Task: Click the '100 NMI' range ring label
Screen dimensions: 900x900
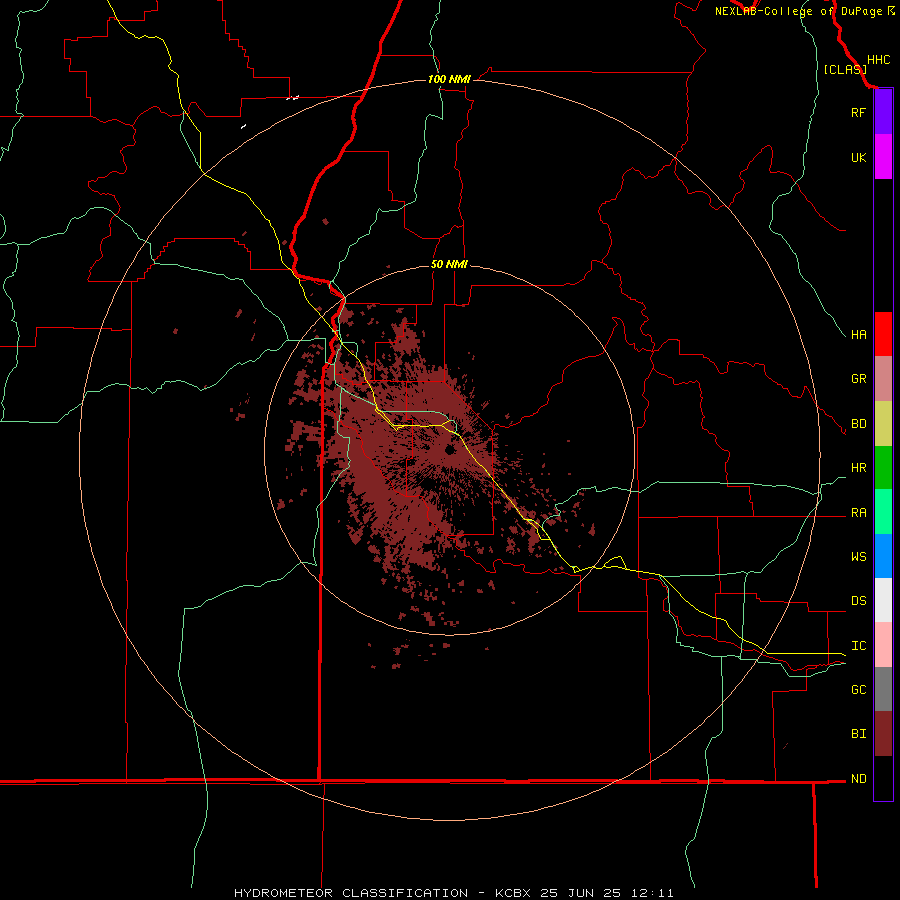Action: click(x=449, y=79)
